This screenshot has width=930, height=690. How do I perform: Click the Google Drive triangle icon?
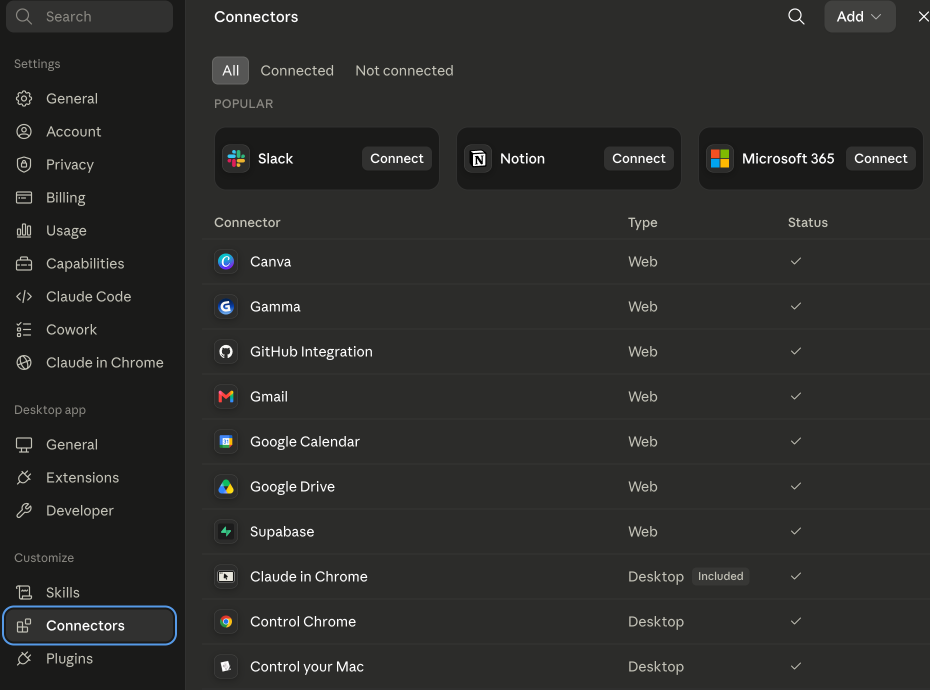[226, 487]
